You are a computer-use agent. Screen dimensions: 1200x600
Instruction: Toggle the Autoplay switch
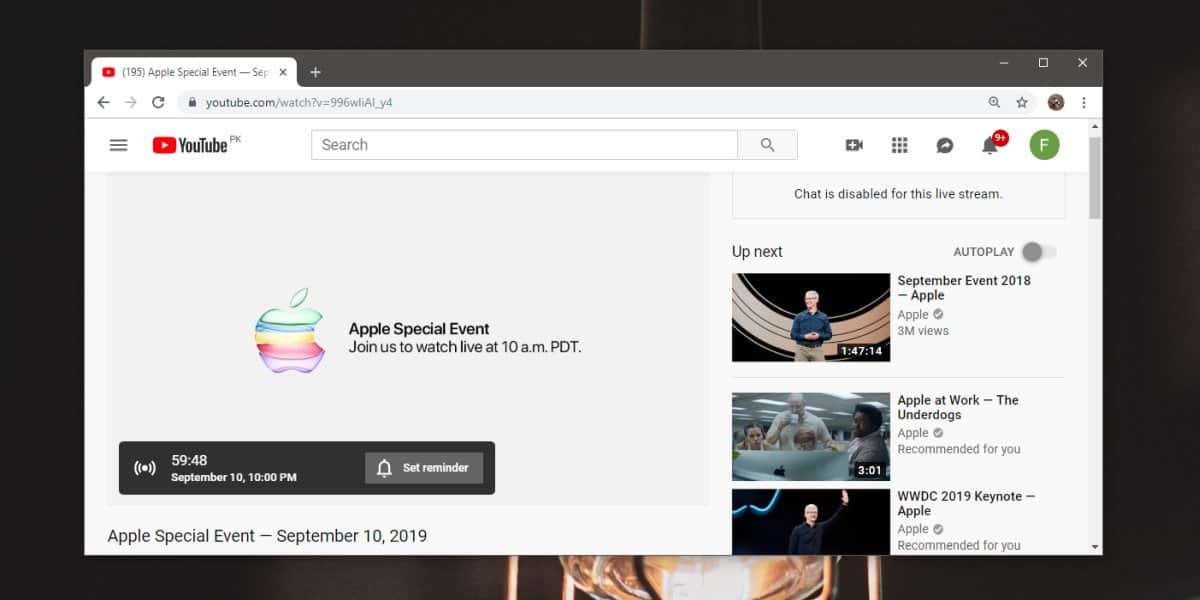[1038, 252]
